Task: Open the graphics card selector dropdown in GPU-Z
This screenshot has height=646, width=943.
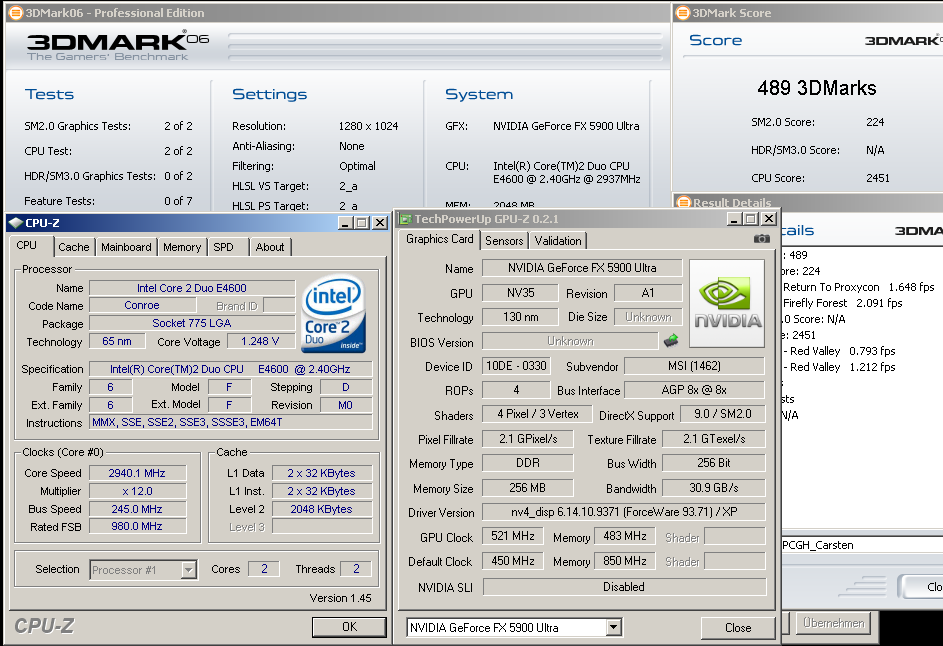Action: click(x=613, y=627)
